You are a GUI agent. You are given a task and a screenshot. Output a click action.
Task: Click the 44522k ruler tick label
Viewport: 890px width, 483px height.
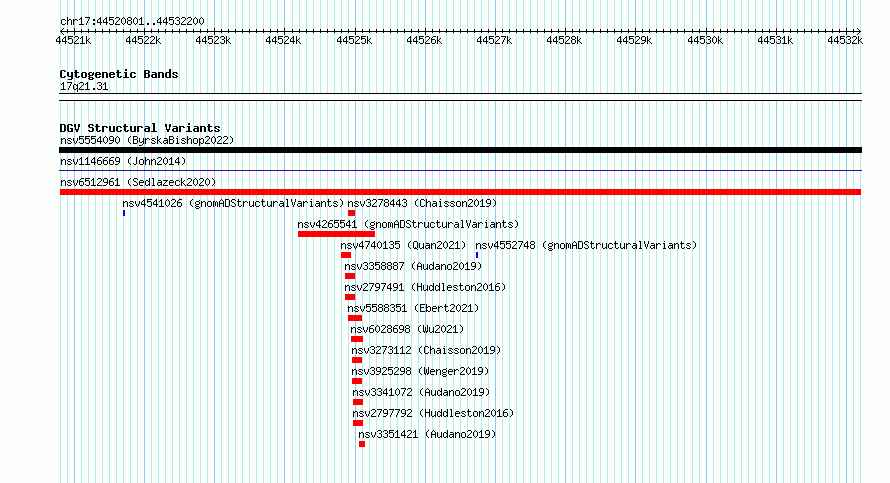143,40
